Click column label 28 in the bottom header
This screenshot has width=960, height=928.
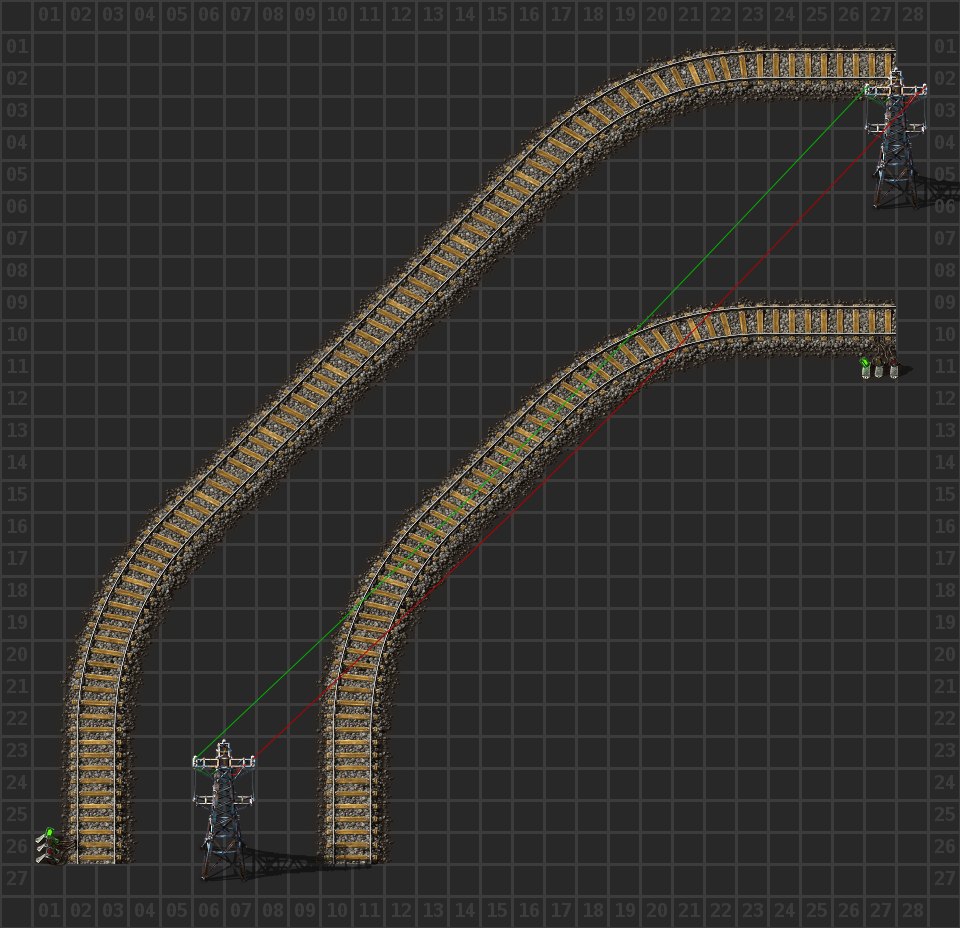(x=912, y=910)
